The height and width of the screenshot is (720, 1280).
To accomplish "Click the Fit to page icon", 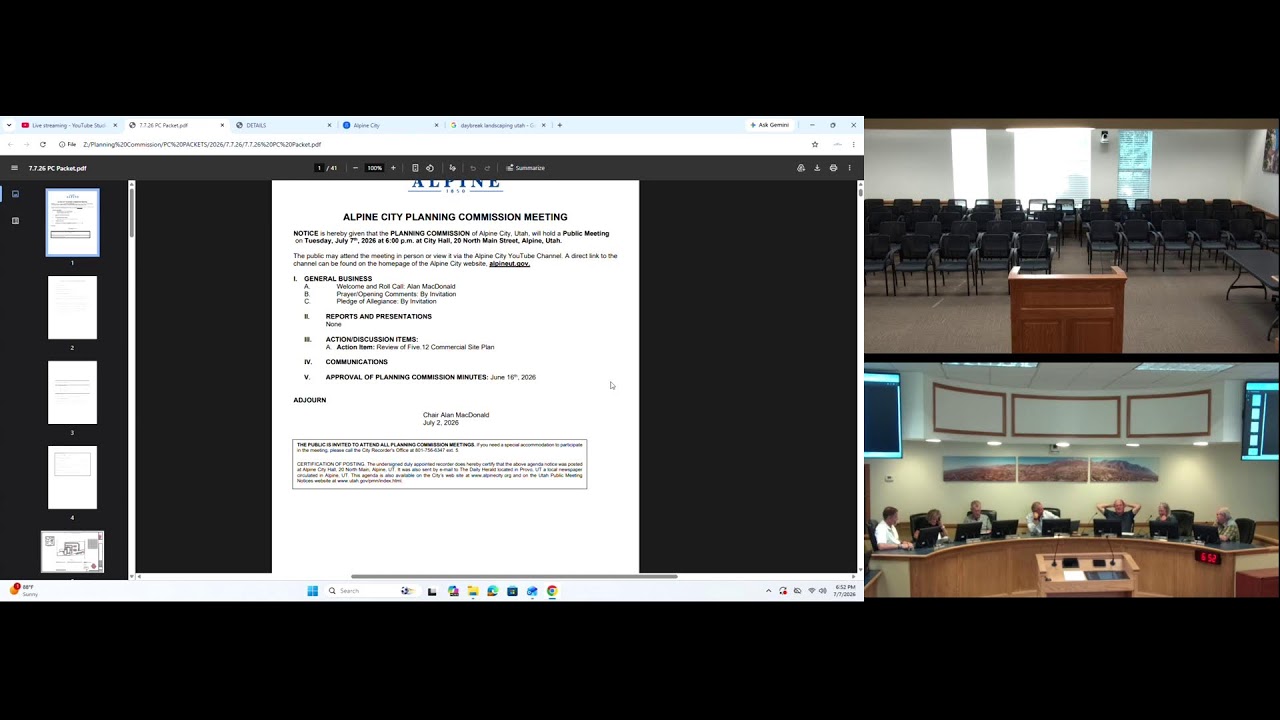I will click(415, 168).
